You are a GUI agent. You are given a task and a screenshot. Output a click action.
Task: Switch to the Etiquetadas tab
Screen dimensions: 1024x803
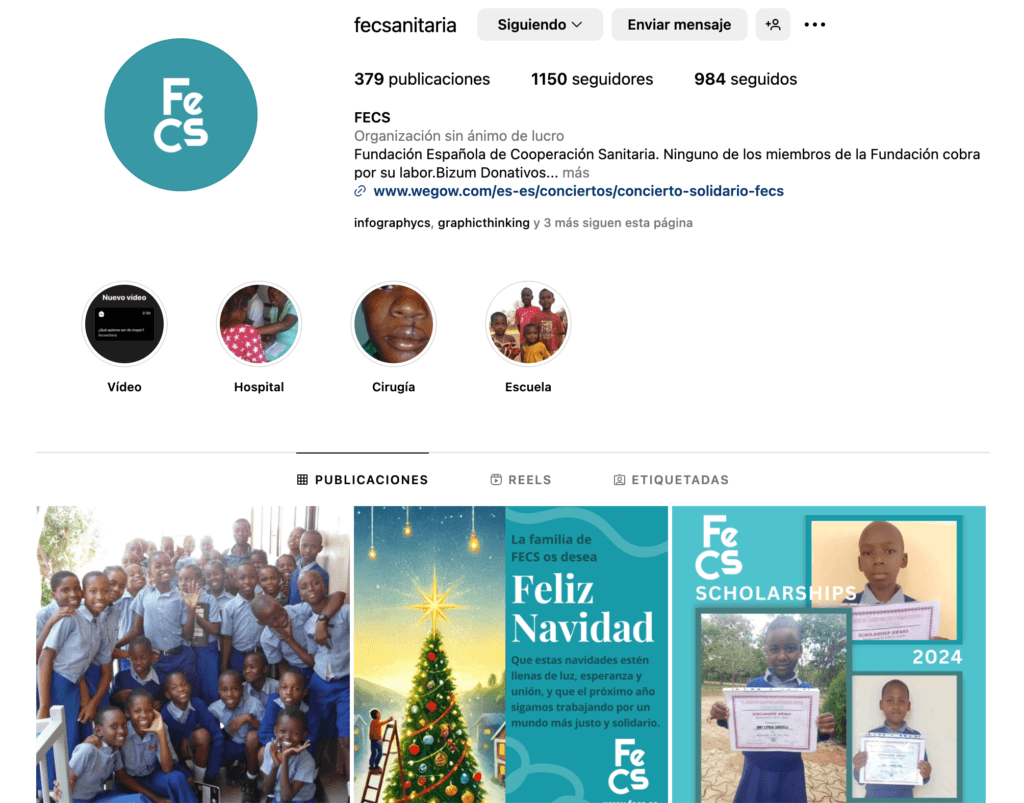[x=671, y=480]
